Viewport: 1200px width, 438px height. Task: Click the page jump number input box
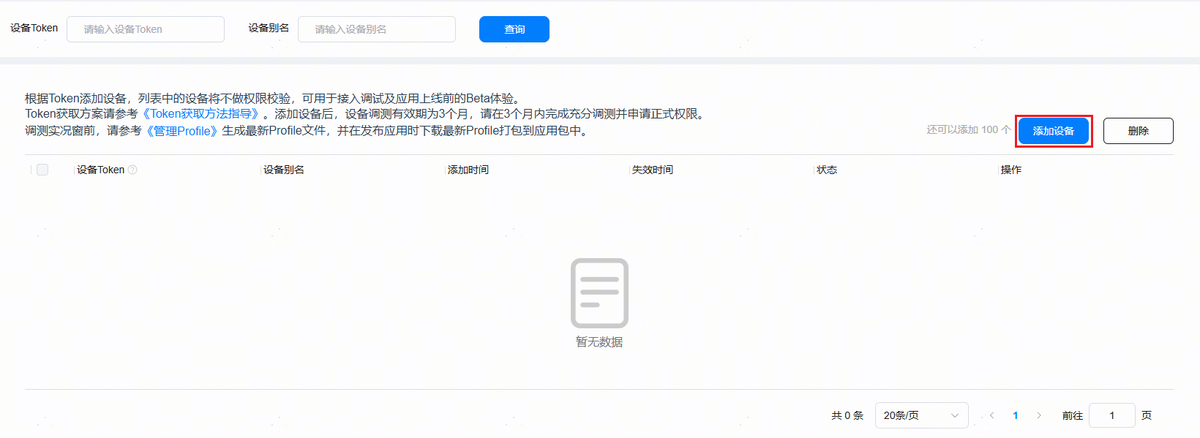[1111, 415]
